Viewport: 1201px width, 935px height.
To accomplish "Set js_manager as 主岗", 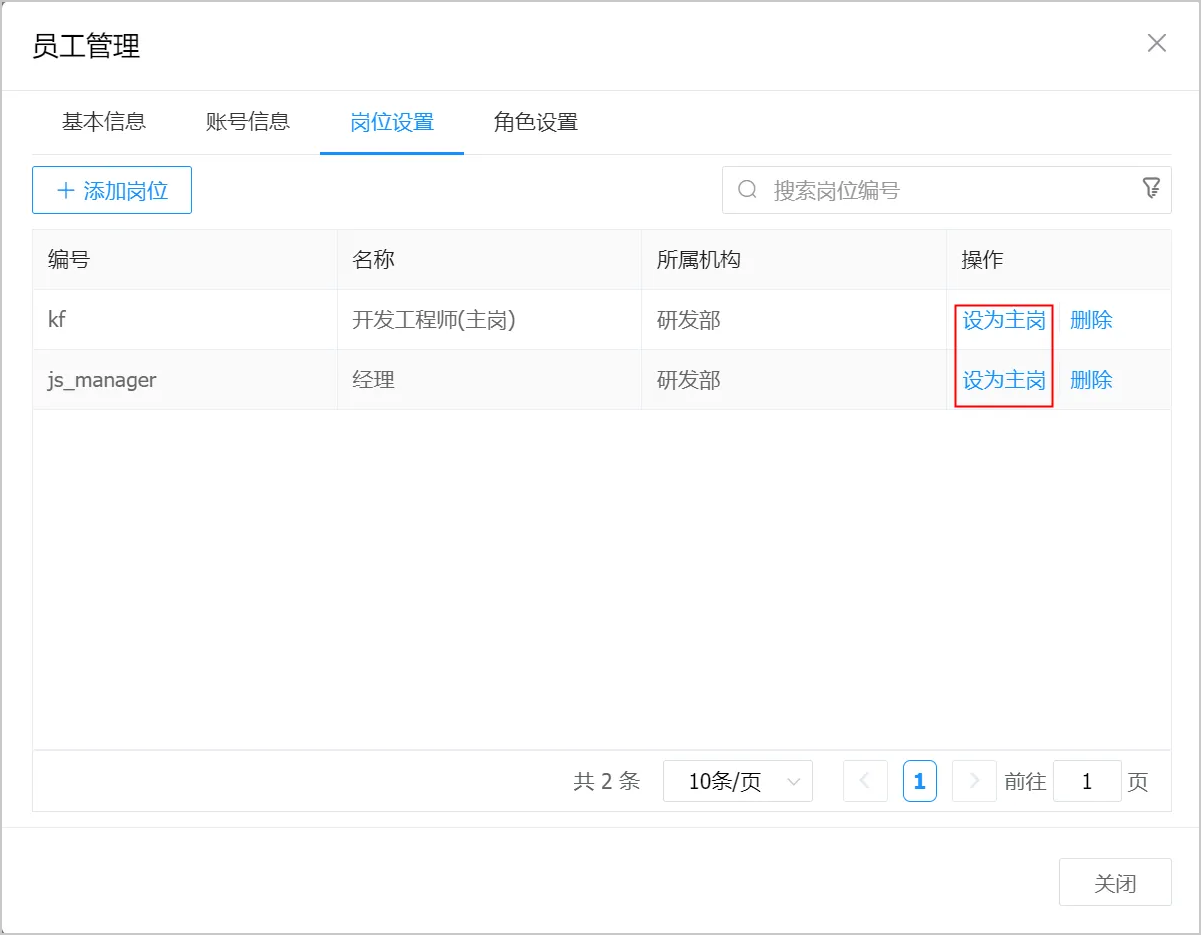I will (x=1004, y=380).
